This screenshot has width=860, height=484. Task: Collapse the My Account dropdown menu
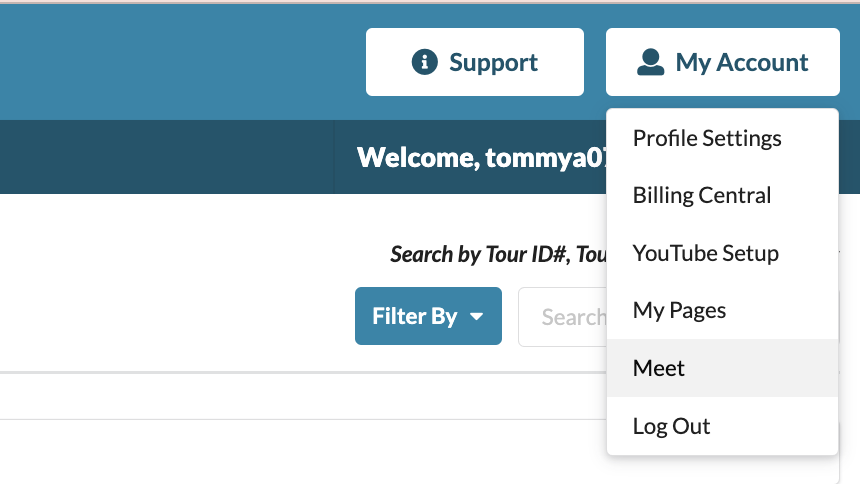[x=723, y=62]
